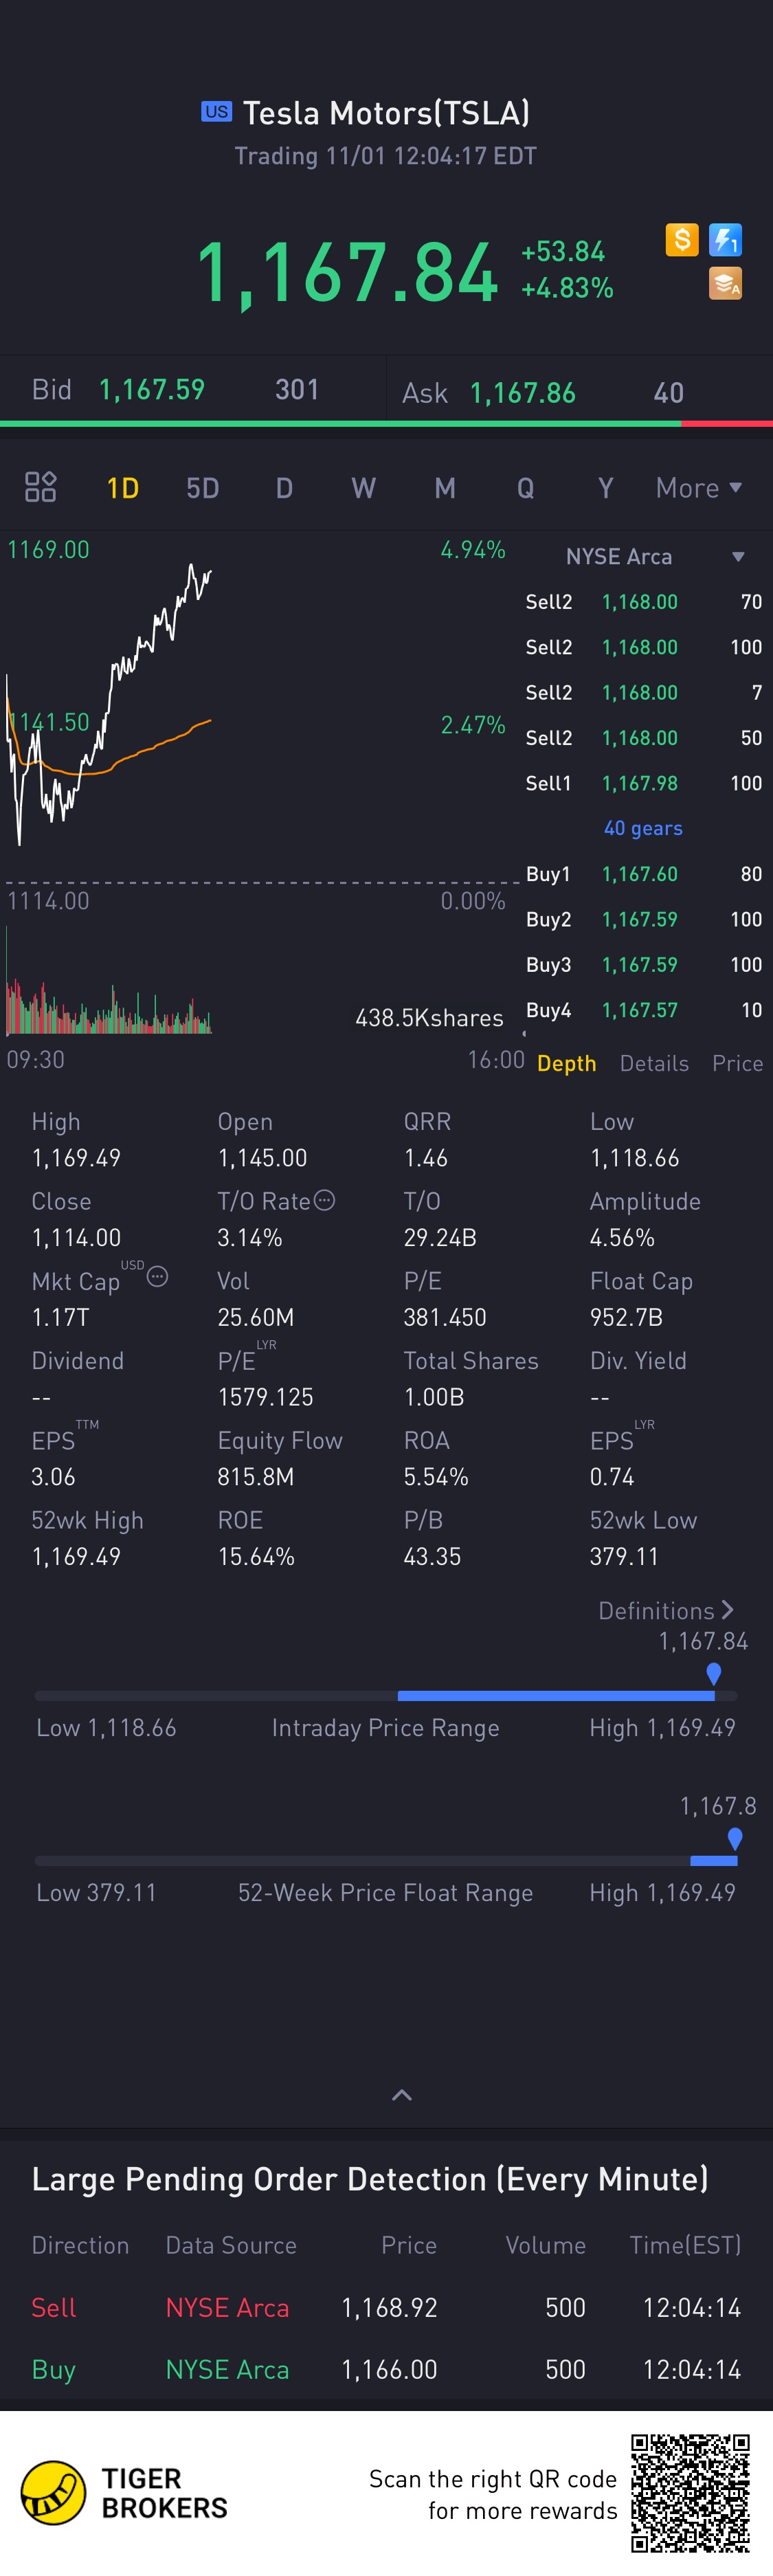Tap the US market badge beside Tesla Motors
The height and width of the screenshot is (2576, 773).
216,111
